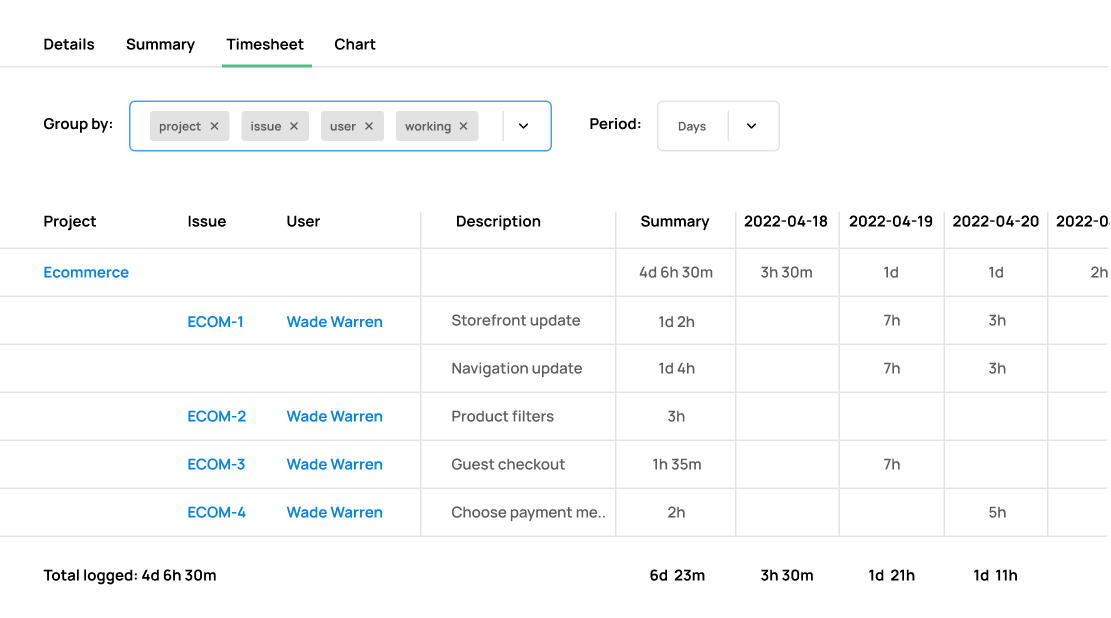This screenshot has height=618, width=1111.
Task: Open issue ECOM-4
Action: [x=217, y=512]
